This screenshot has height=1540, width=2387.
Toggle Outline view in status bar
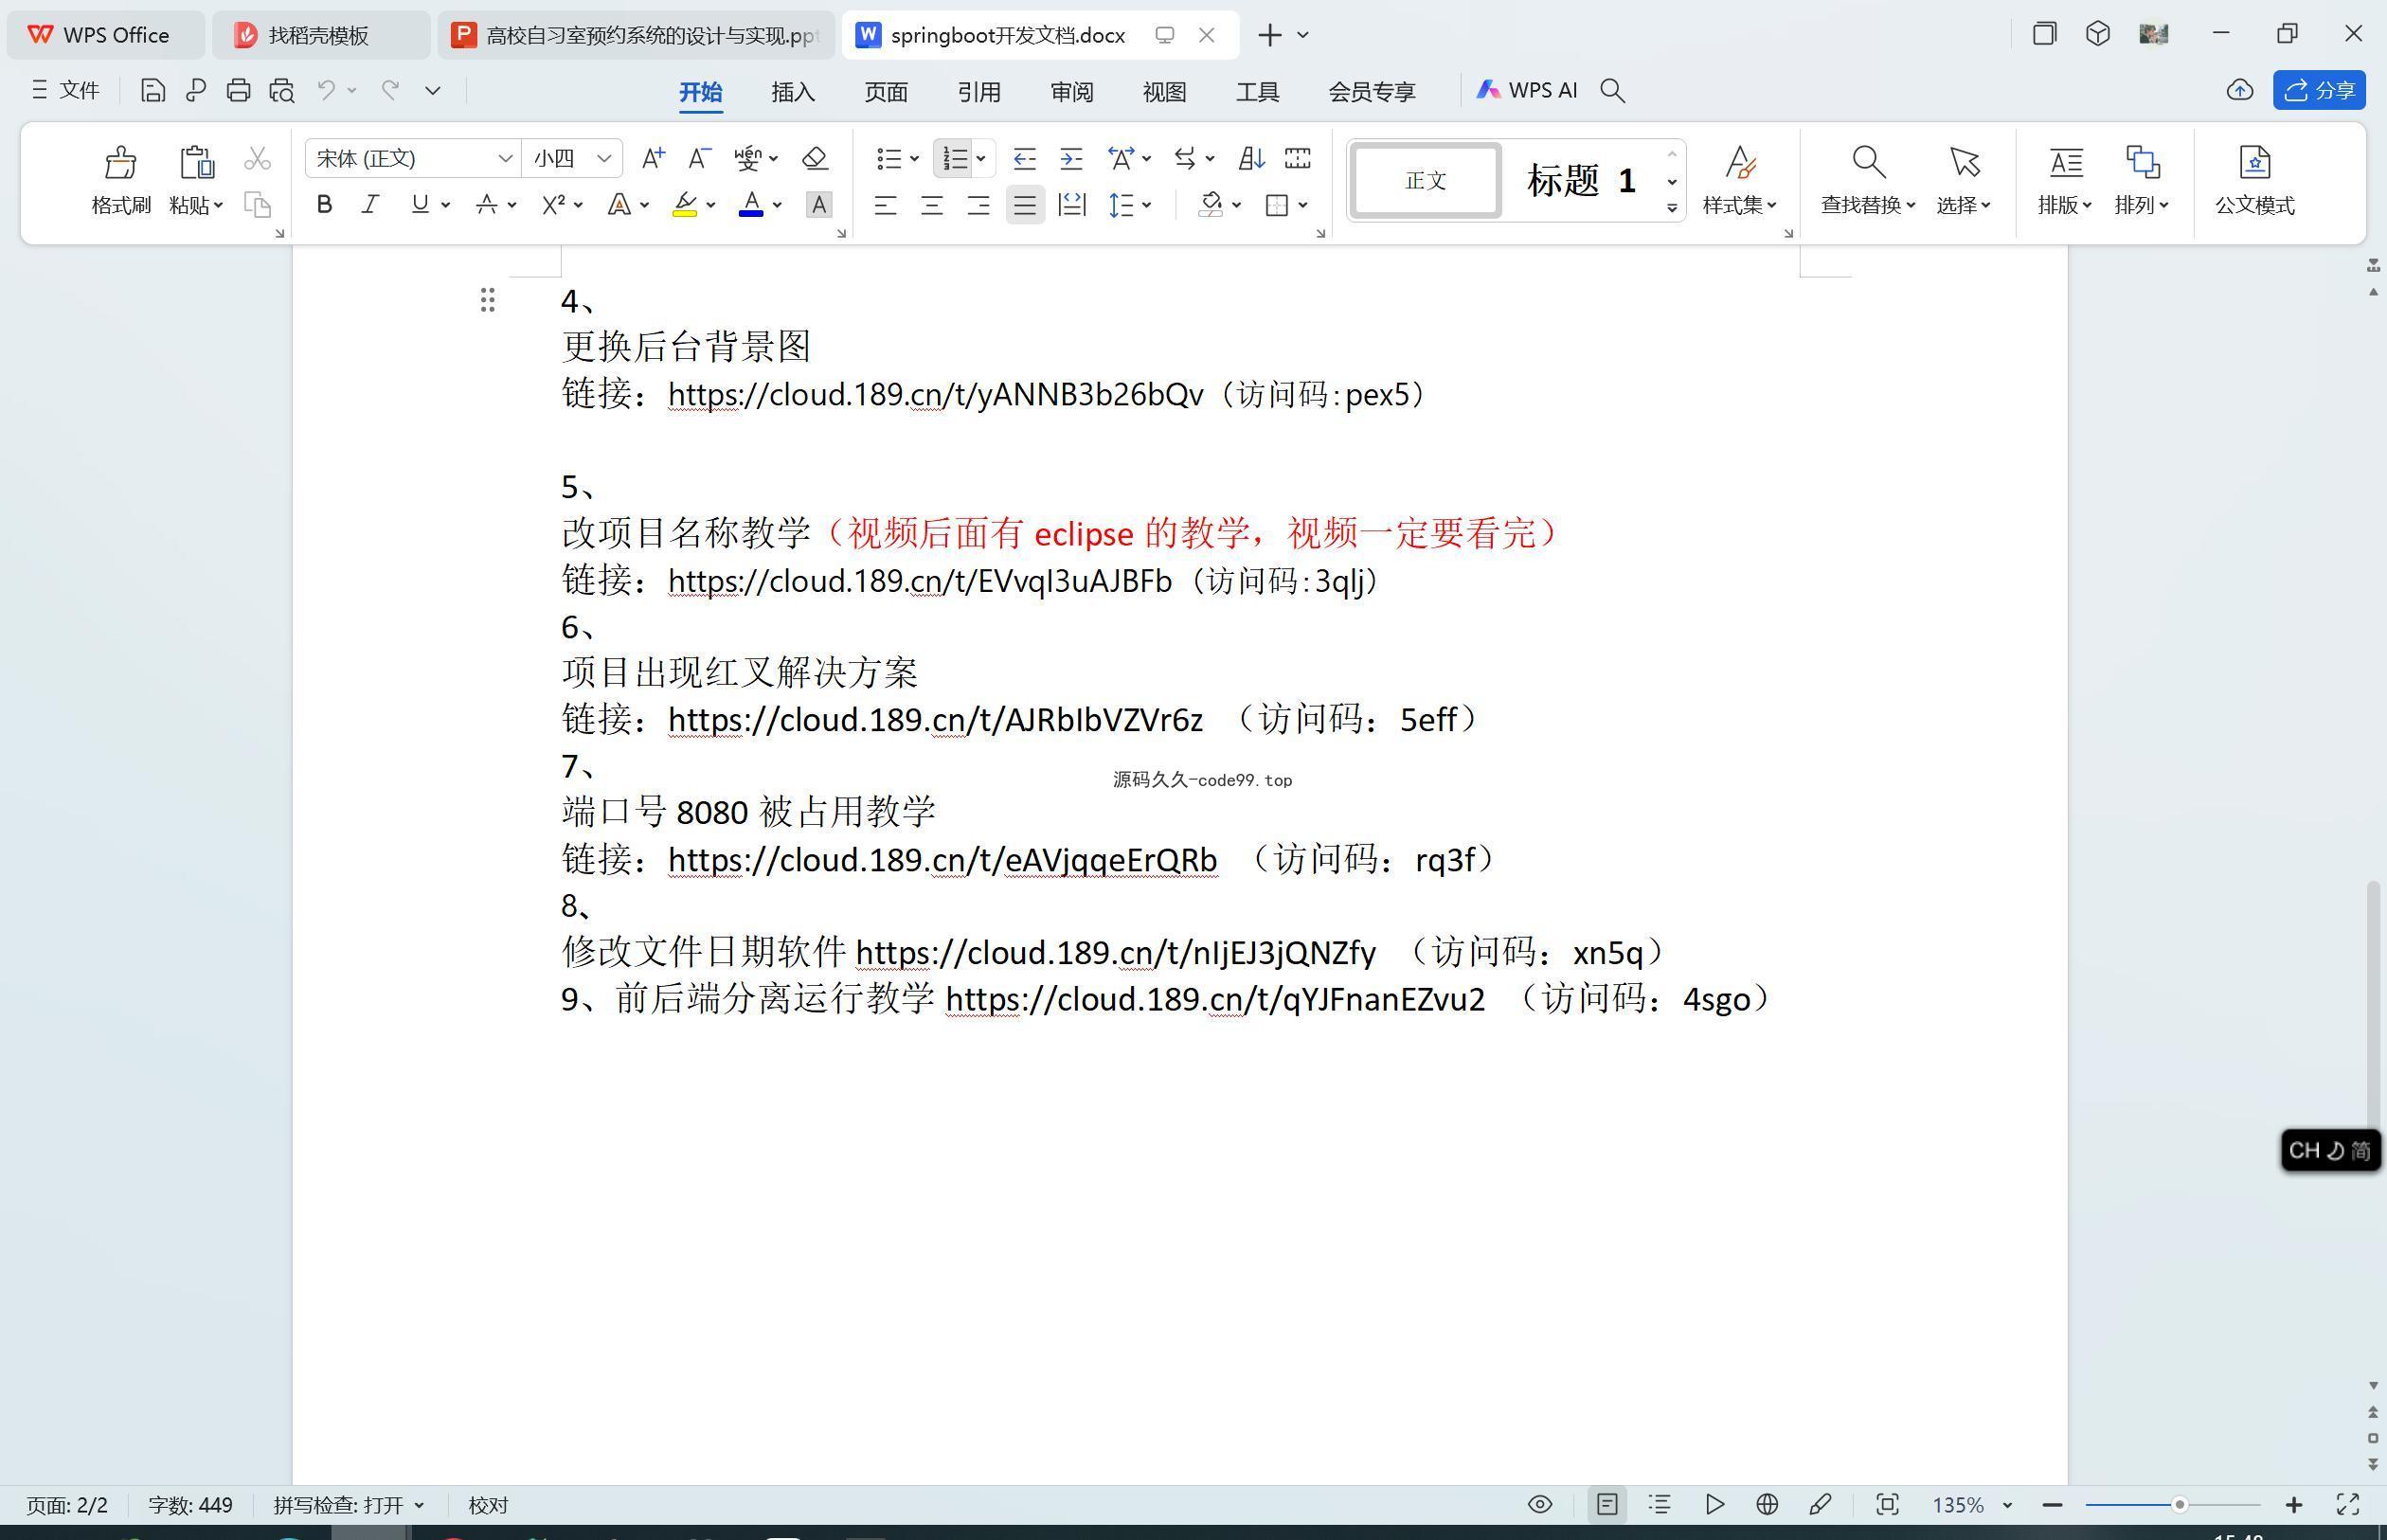click(1660, 1504)
